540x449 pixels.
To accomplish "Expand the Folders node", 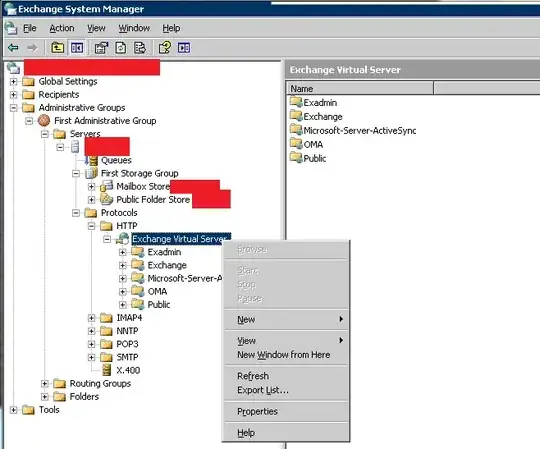I will coord(44,397).
